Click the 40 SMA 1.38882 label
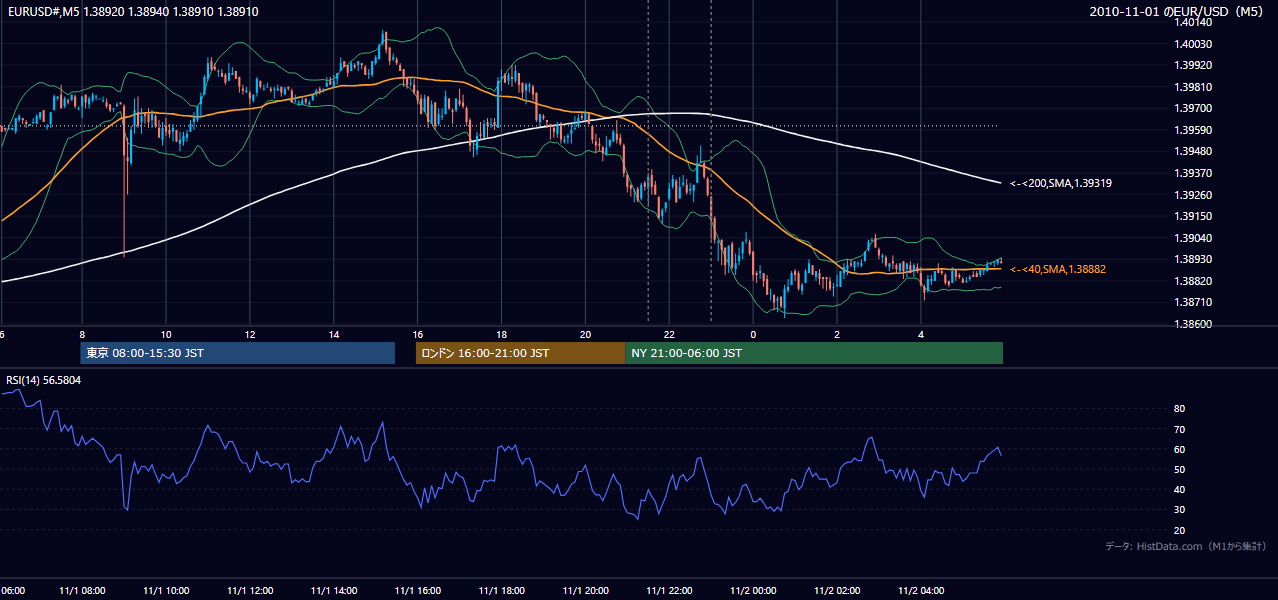1278x600 pixels. (1058, 269)
